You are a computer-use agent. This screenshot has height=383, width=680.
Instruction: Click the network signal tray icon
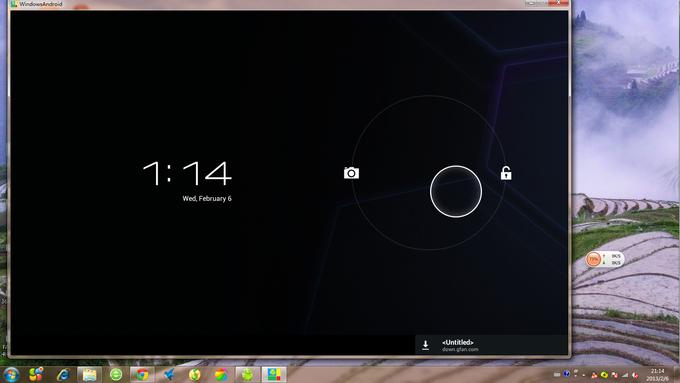[x=625, y=375]
